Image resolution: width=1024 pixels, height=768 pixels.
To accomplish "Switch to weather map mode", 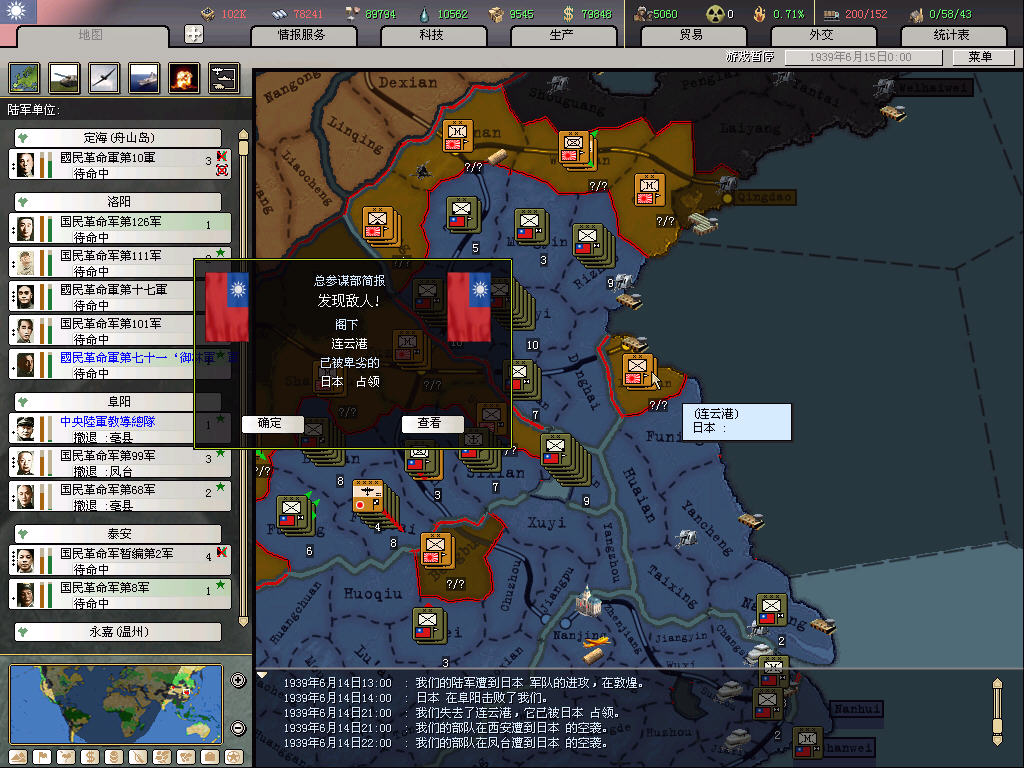I will (66, 757).
